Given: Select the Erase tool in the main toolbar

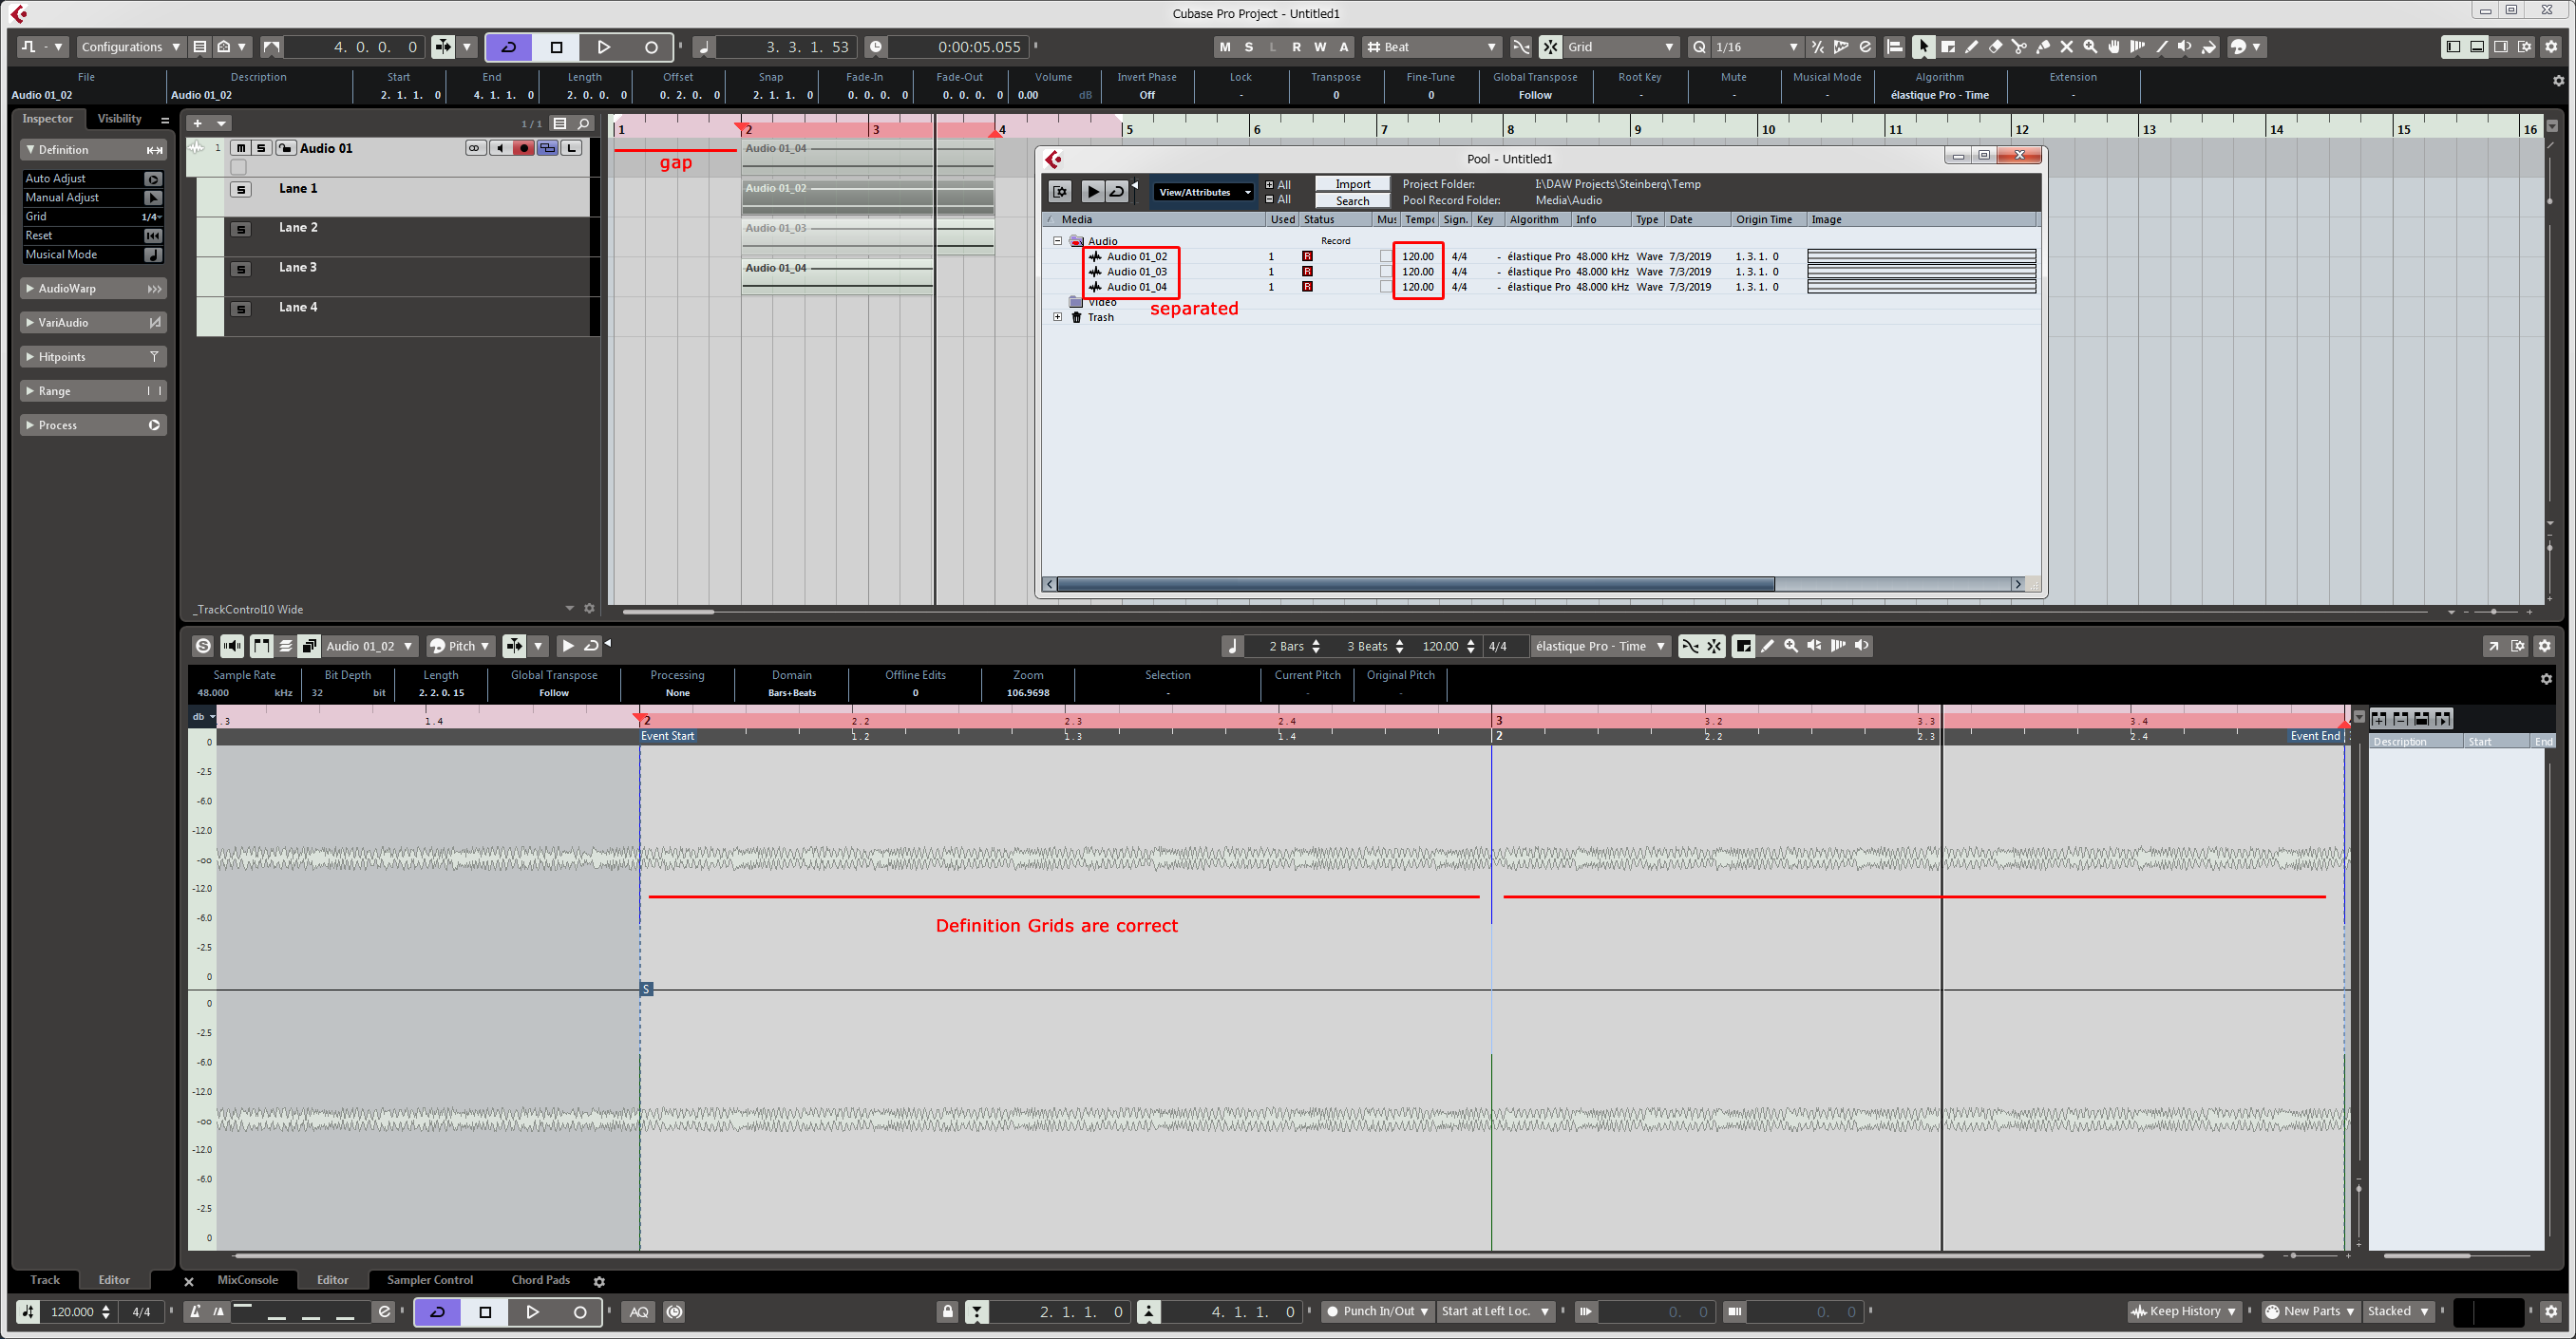Looking at the screenshot, I should point(1995,47).
